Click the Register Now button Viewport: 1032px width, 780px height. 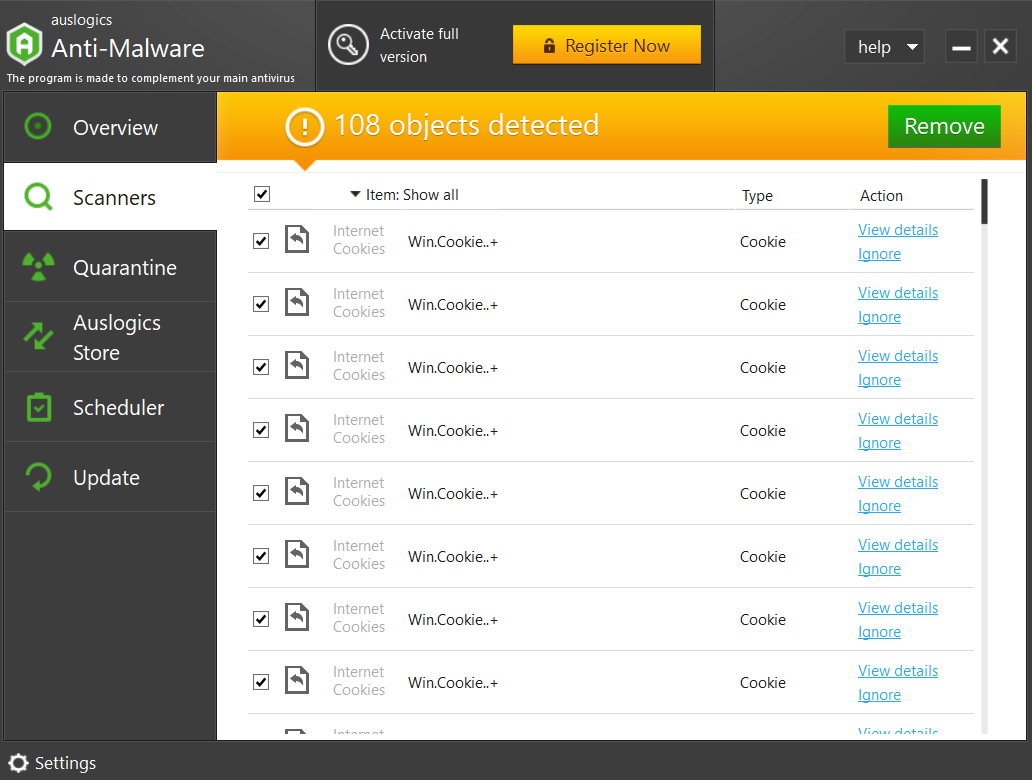pos(607,45)
